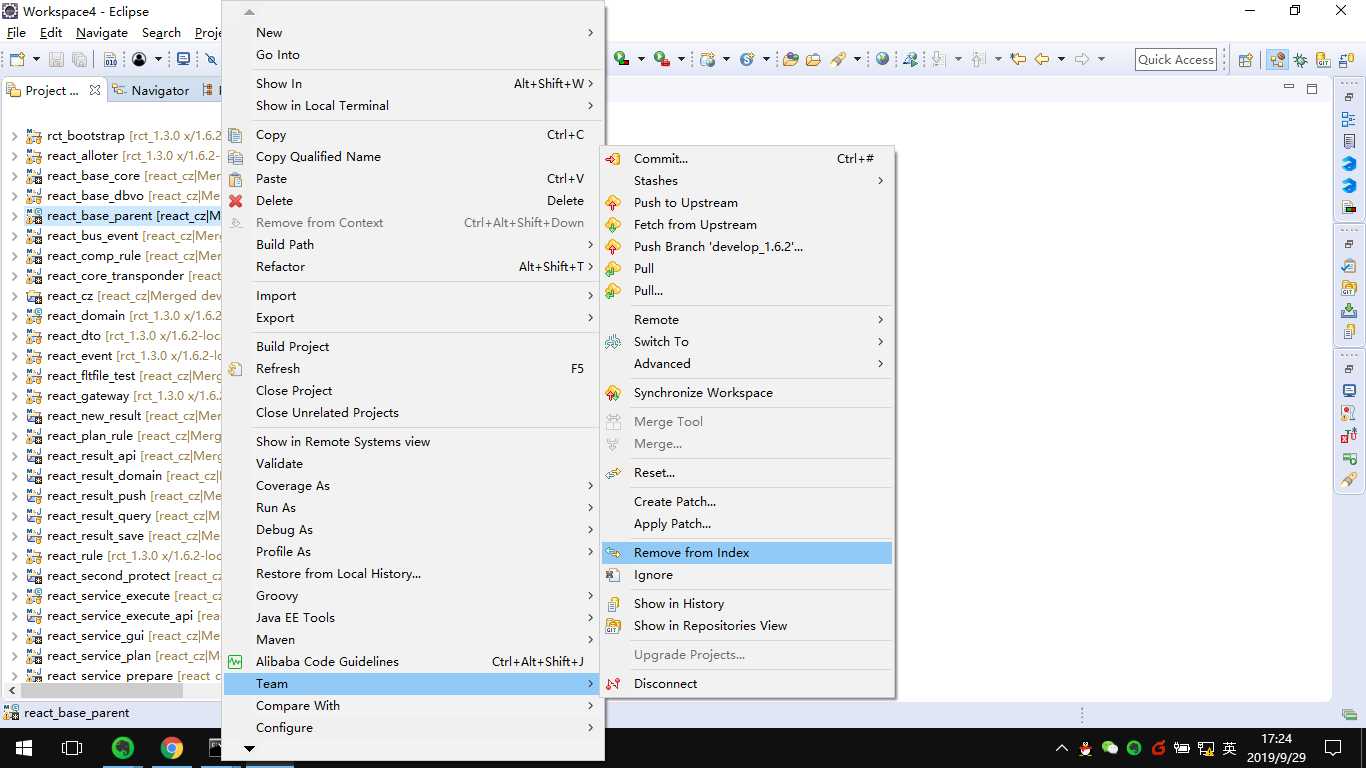Choose Push to Upstream
1366x768 pixels.
coord(746,203)
